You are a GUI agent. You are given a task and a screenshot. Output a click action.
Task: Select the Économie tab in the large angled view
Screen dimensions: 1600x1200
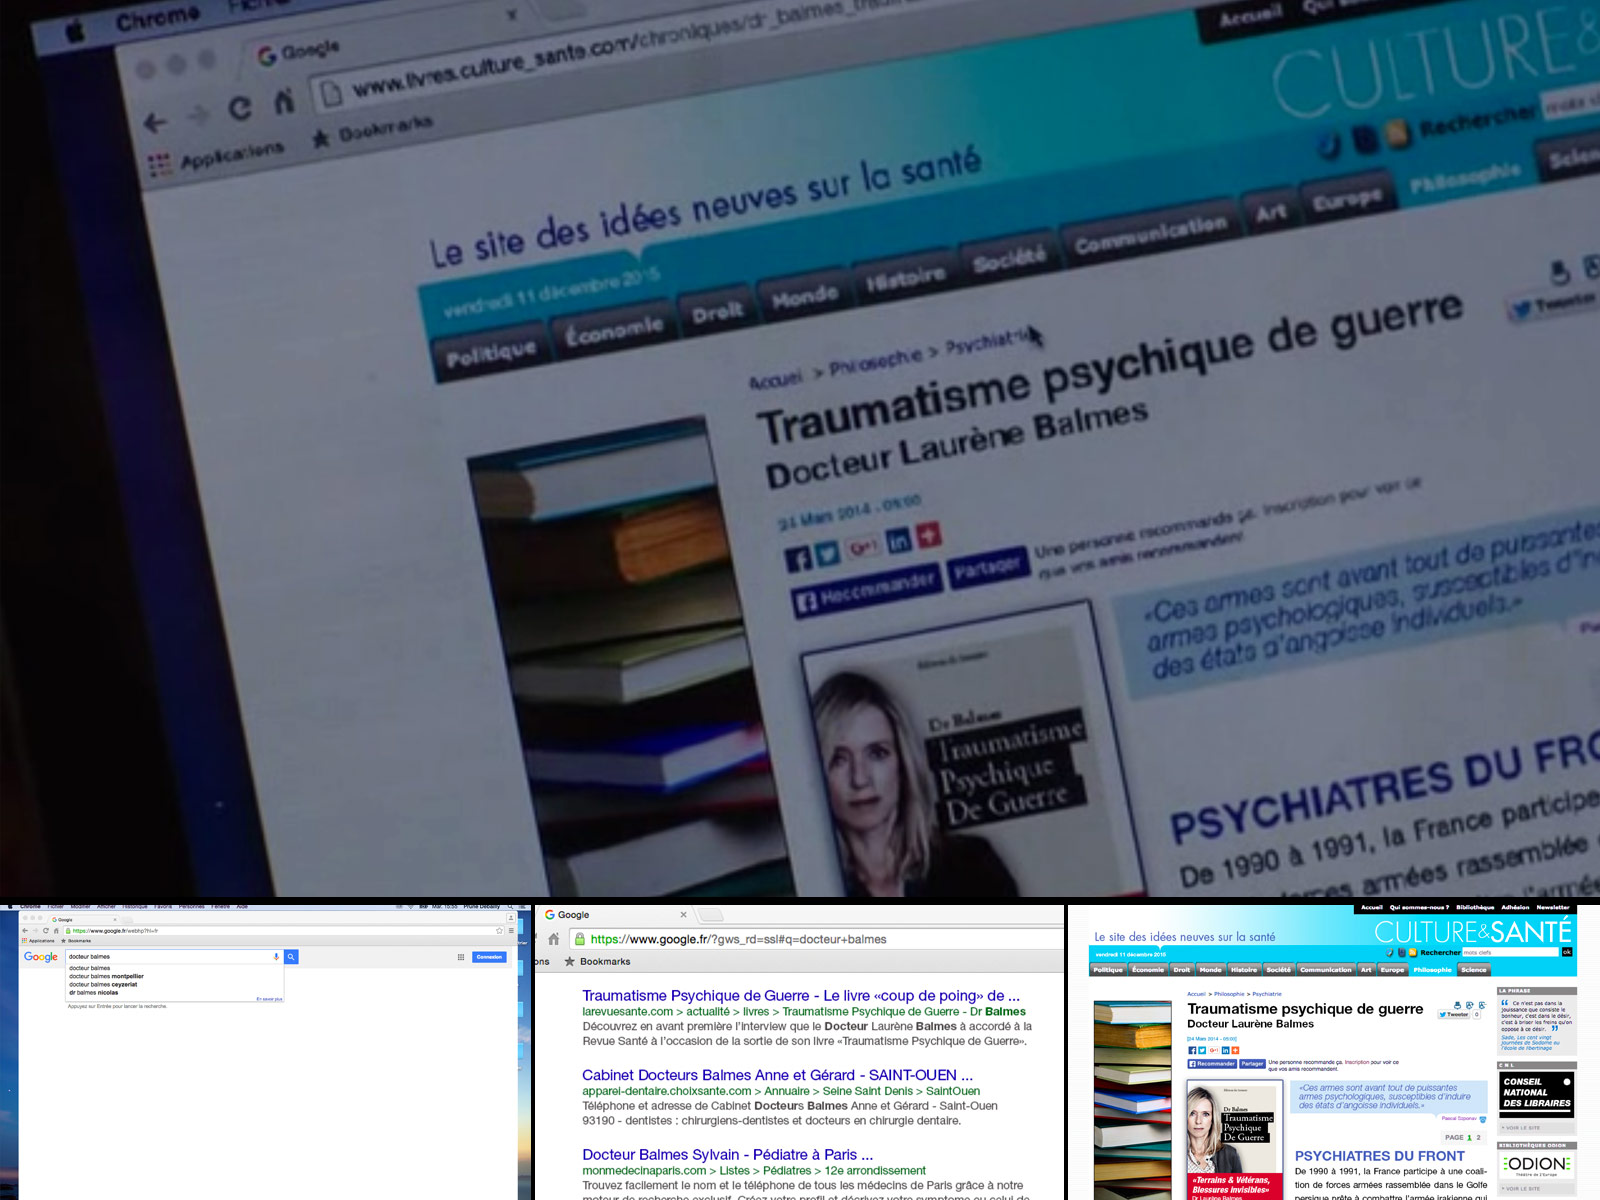tap(614, 328)
